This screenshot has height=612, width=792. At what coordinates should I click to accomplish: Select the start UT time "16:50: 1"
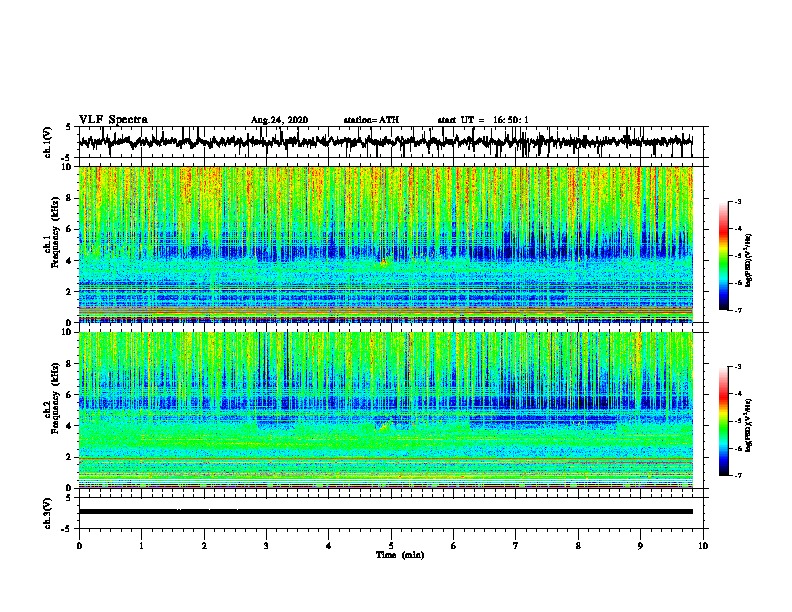coord(511,120)
